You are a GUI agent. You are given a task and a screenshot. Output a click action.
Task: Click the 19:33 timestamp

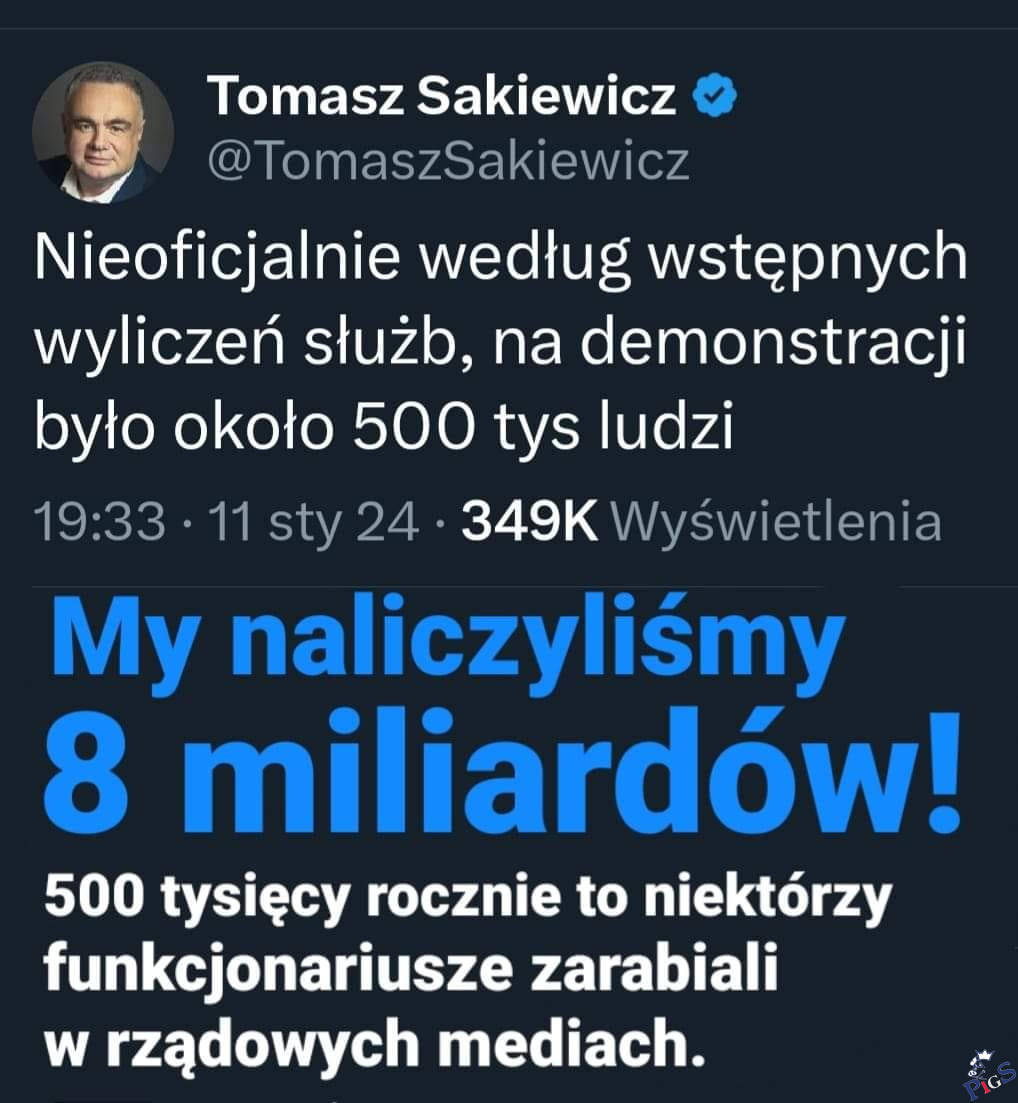[97, 523]
